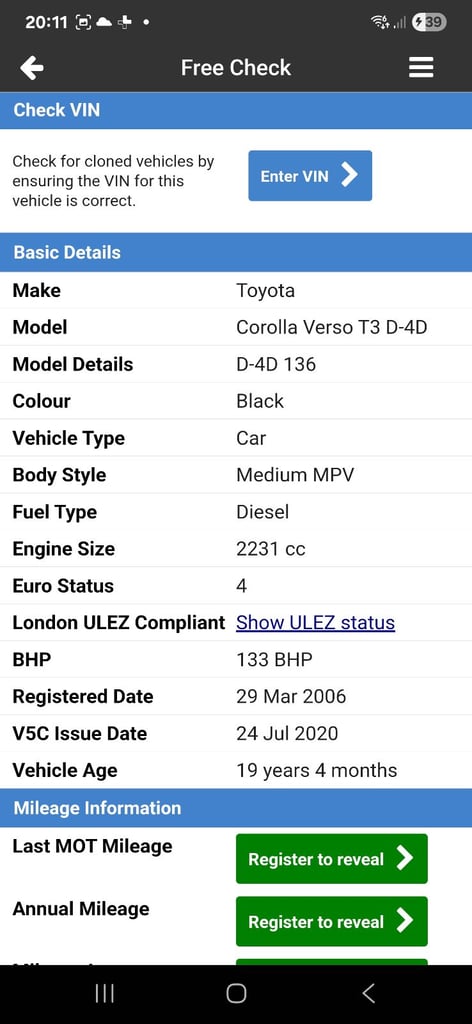Tap Android back navigation chevron
This screenshot has height=1024, width=472.
368,993
